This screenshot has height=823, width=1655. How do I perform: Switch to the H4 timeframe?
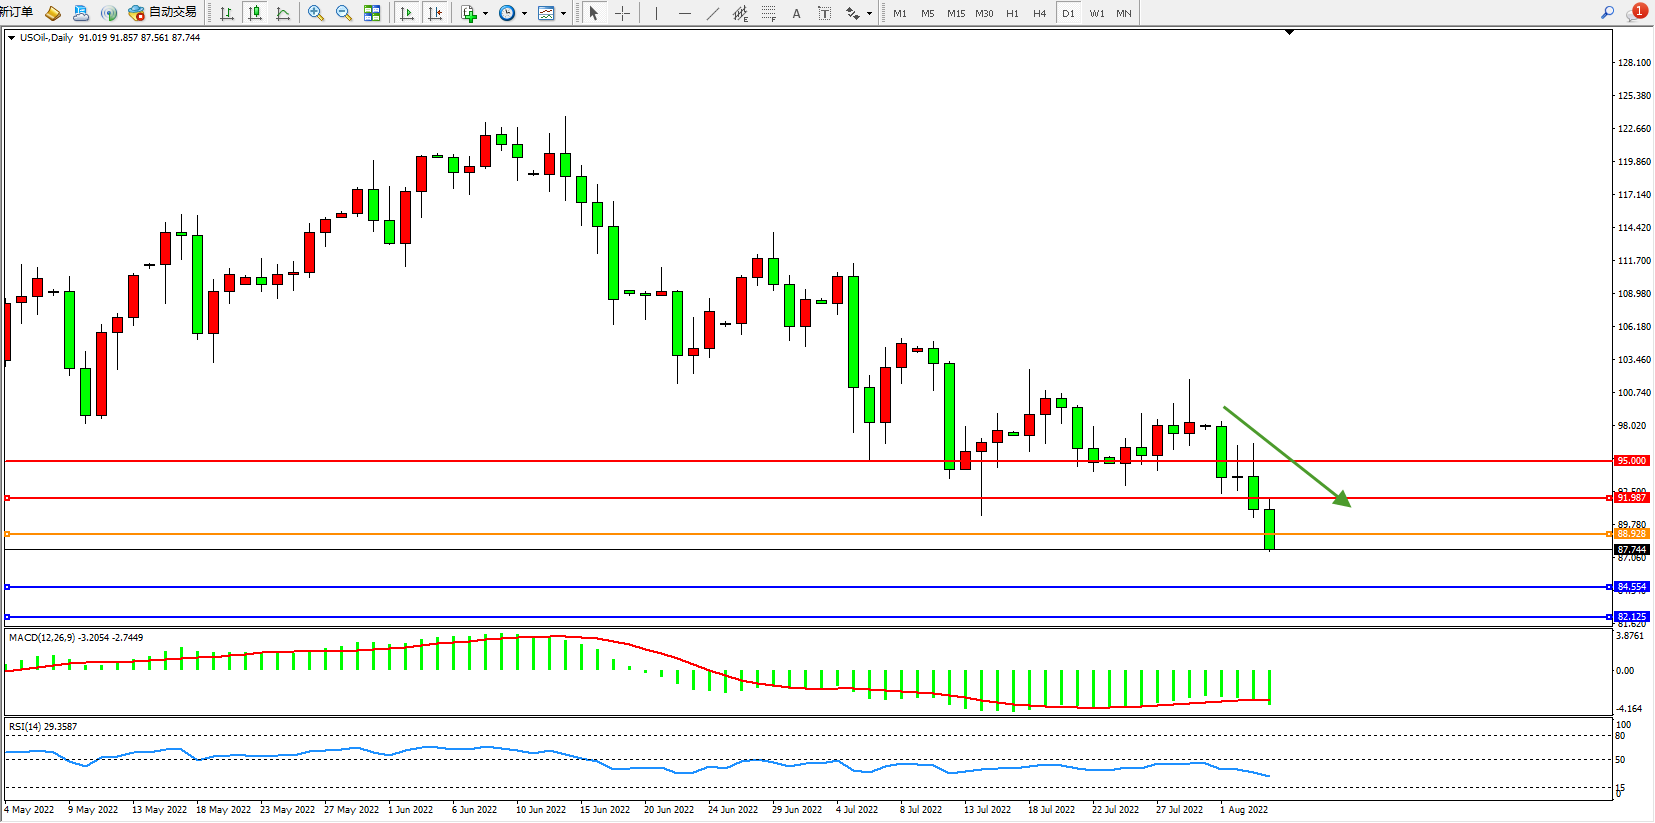pyautogui.click(x=1040, y=13)
